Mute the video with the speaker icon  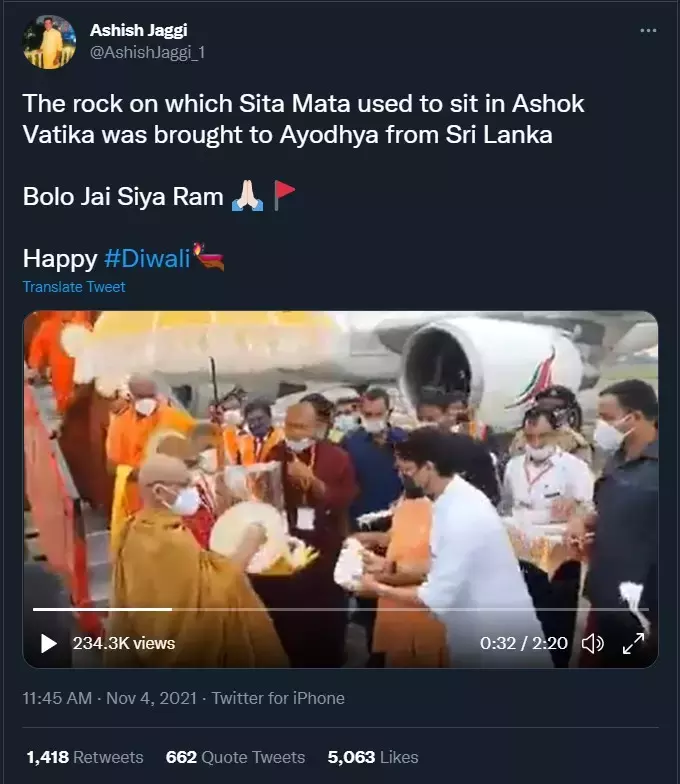coord(592,644)
